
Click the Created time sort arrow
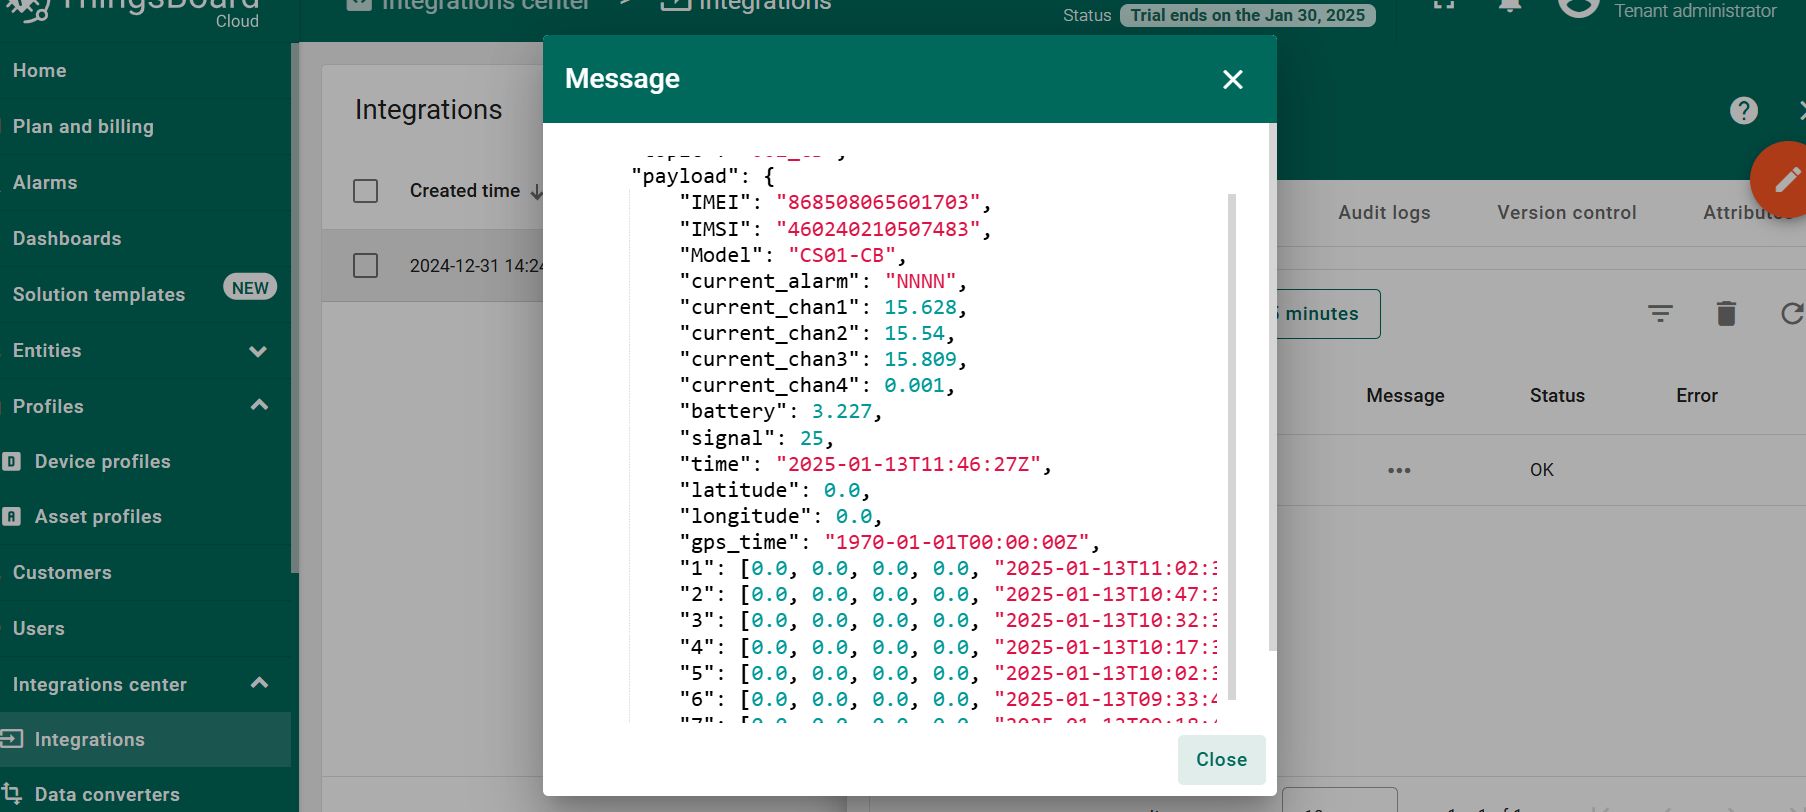536,191
